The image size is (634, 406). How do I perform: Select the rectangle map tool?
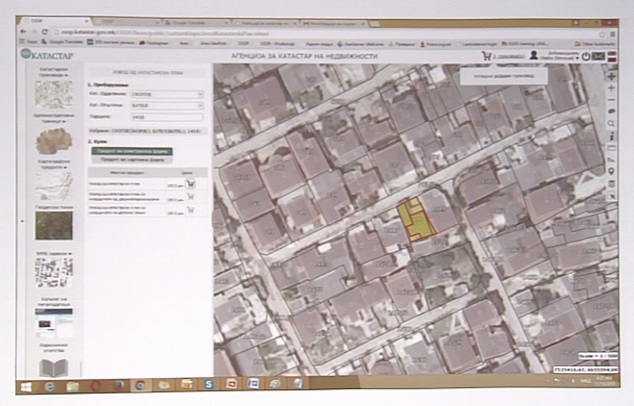(611, 148)
